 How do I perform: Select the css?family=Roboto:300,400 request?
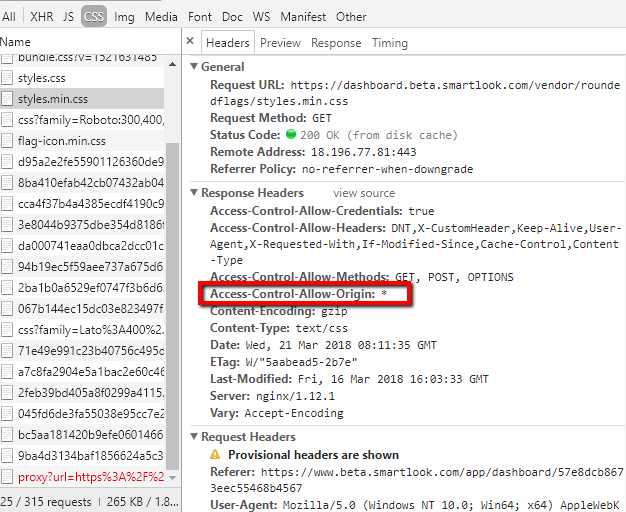(x=82, y=119)
